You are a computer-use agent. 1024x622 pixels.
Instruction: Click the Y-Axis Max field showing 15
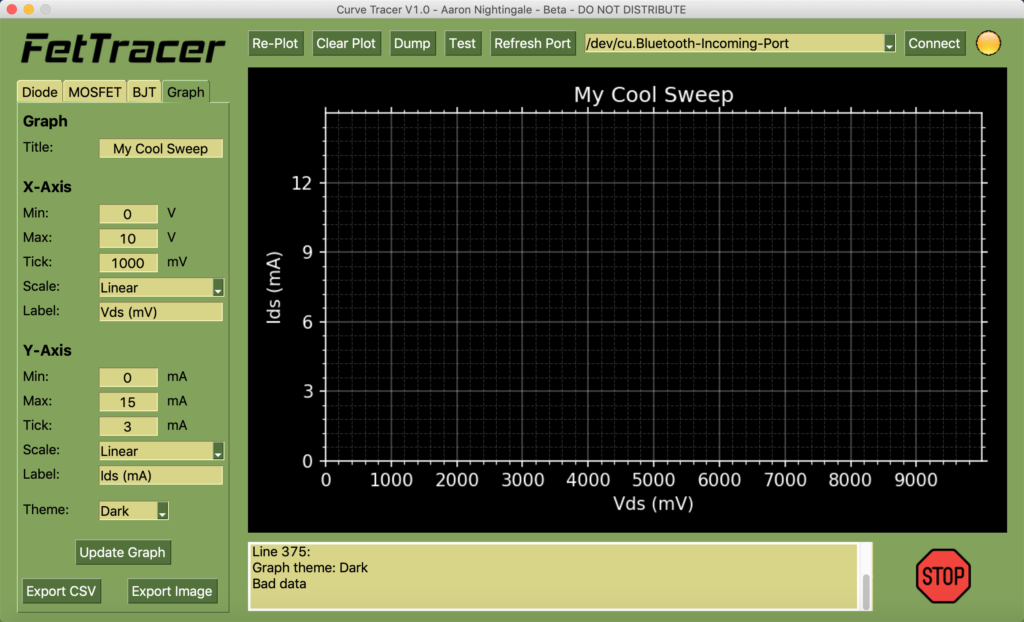pyautogui.click(x=128, y=402)
